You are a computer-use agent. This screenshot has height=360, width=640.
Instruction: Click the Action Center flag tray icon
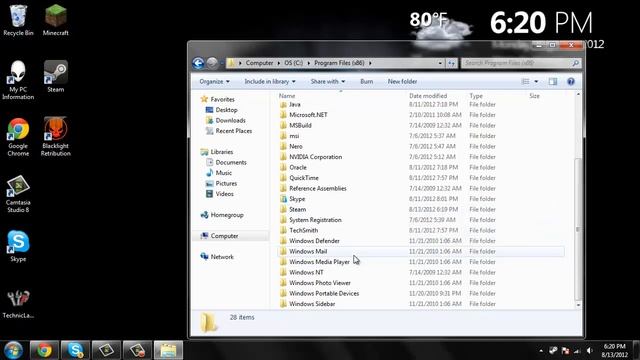(x=565, y=350)
